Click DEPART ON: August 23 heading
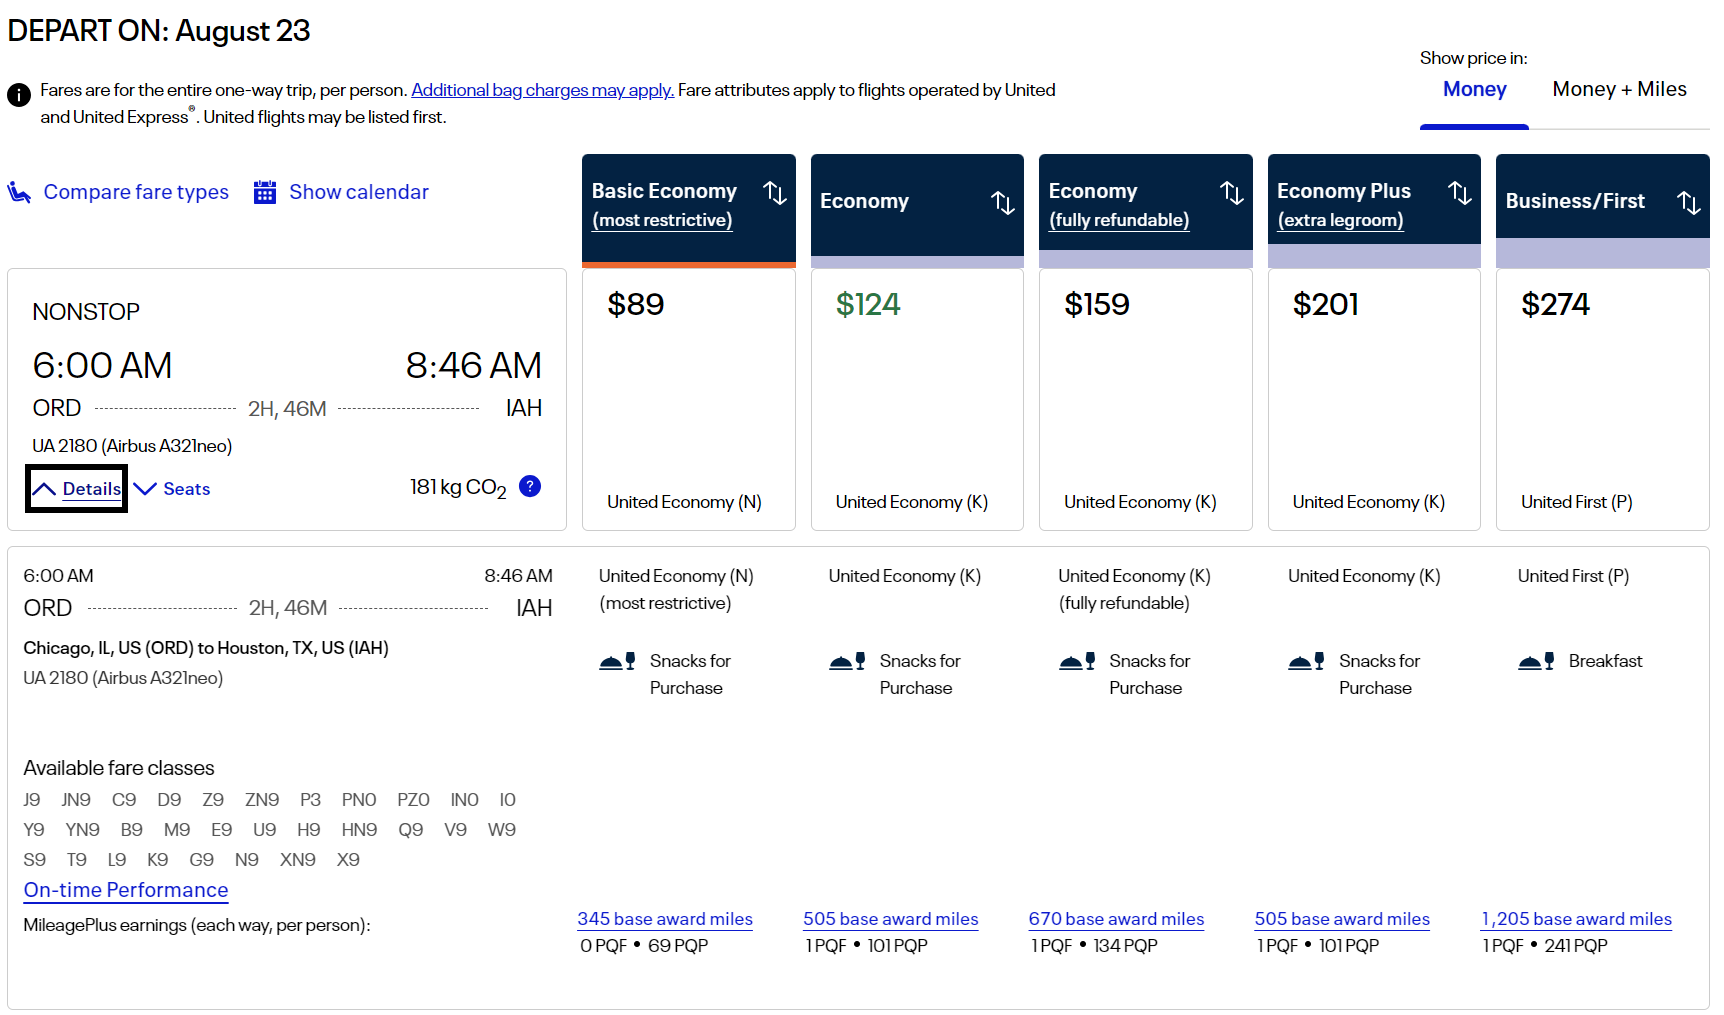1724x1015 pixels. click(x=159, y=31)
